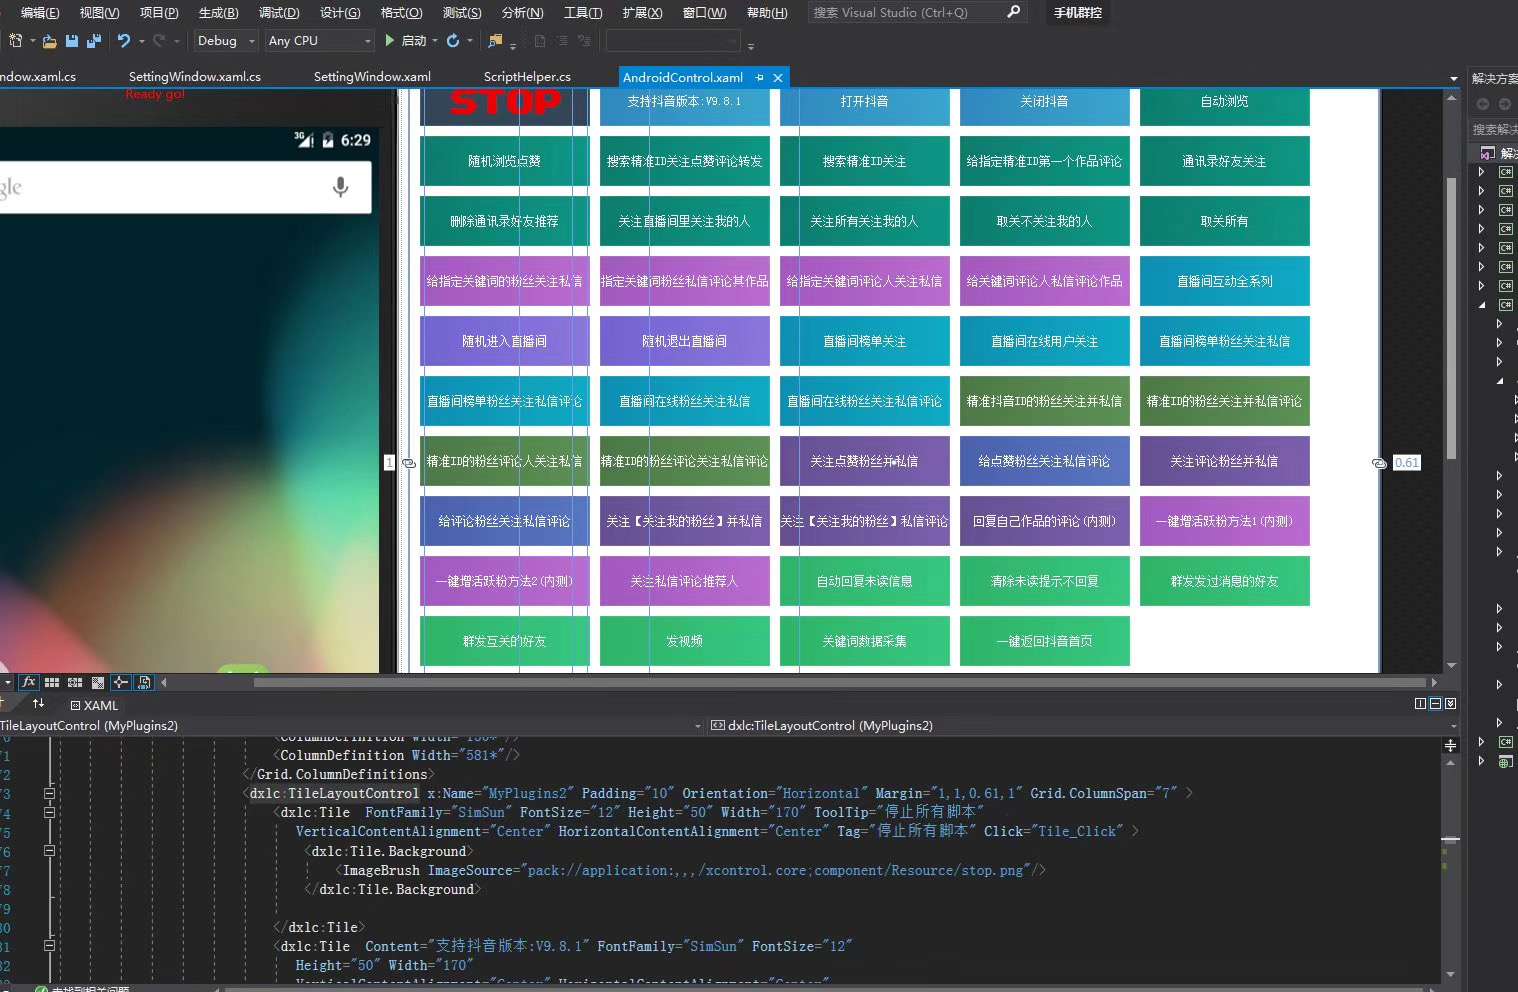1518x992 pixels.
Task: Open the file folder icon in toolbar
Action: [x=49, y=41]
